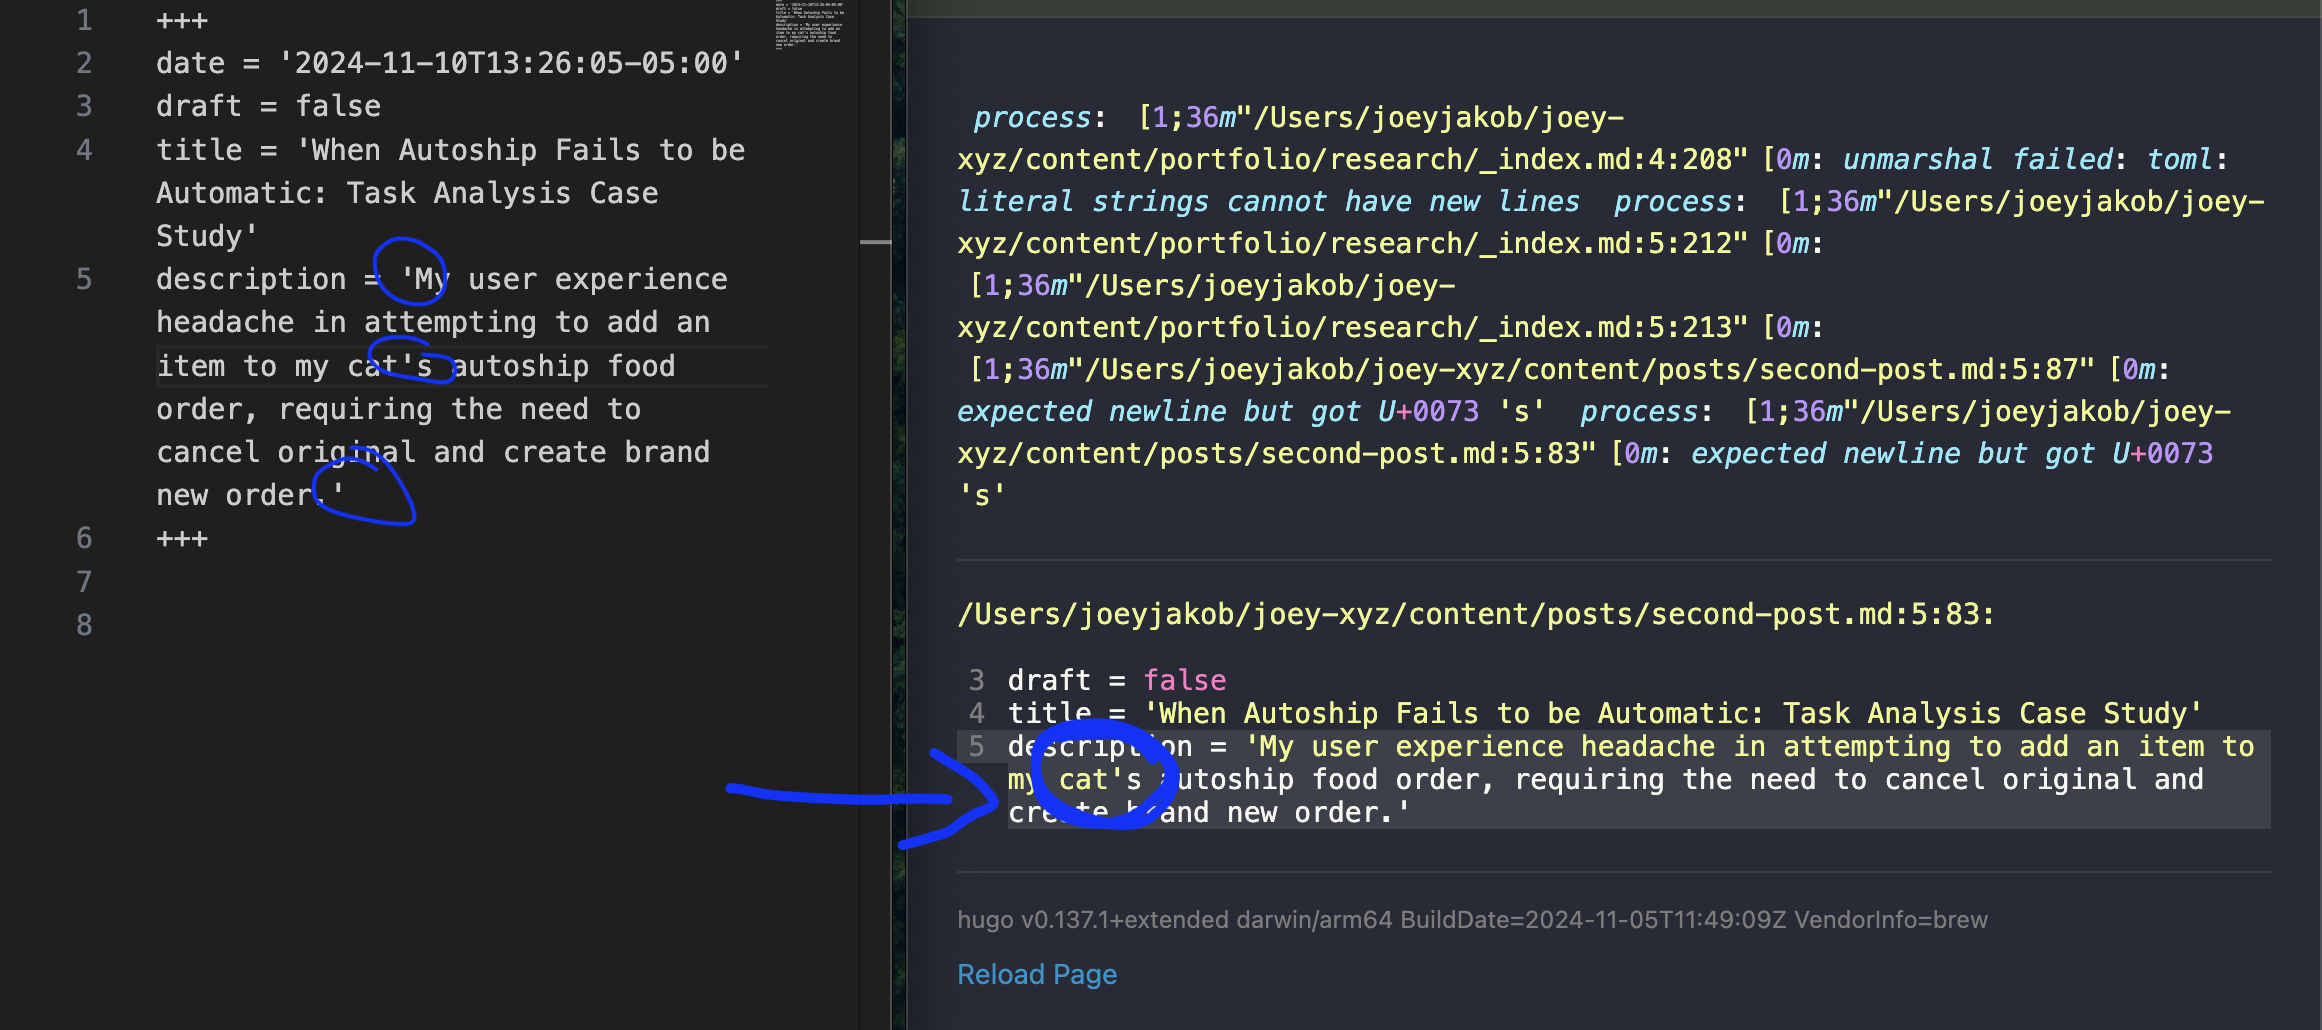Select line number 1 in editor gutter
2322x1030 pixels.
point(84,20)
